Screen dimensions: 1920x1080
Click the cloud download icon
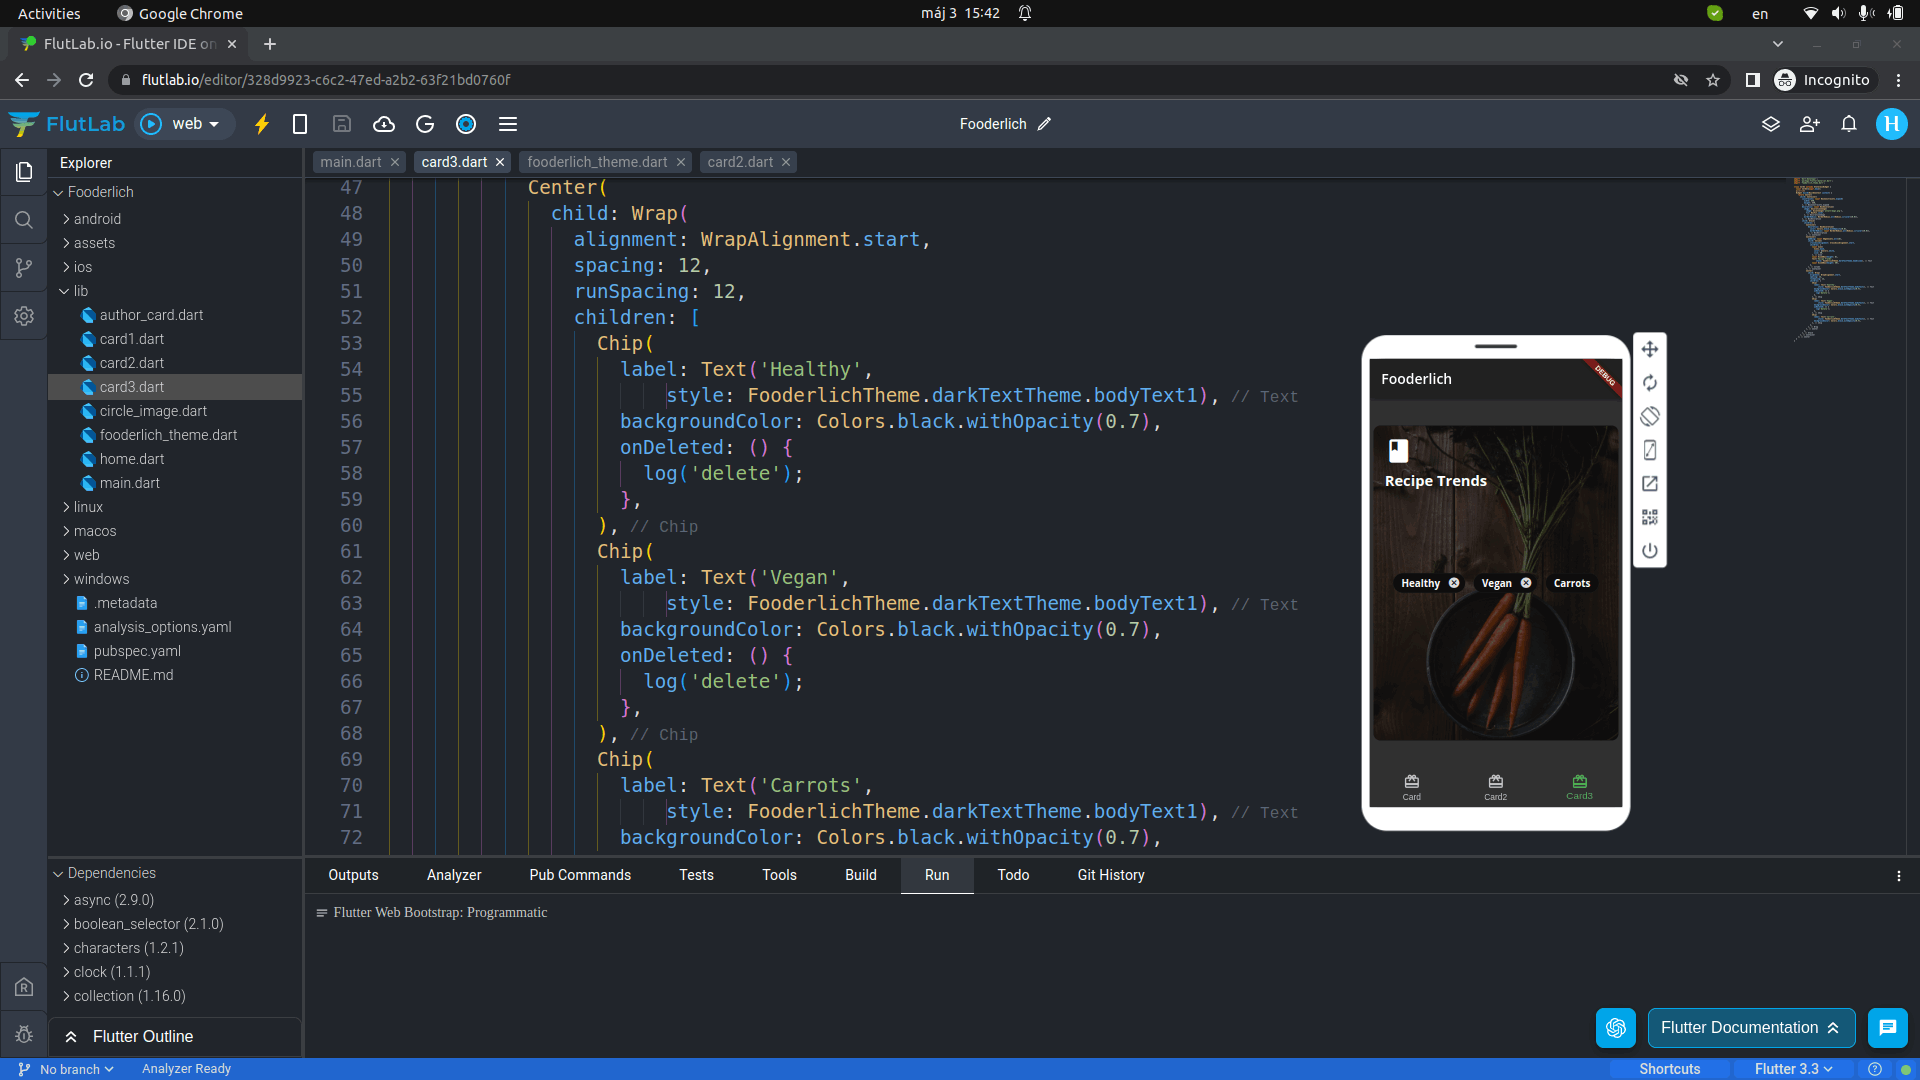384,124
